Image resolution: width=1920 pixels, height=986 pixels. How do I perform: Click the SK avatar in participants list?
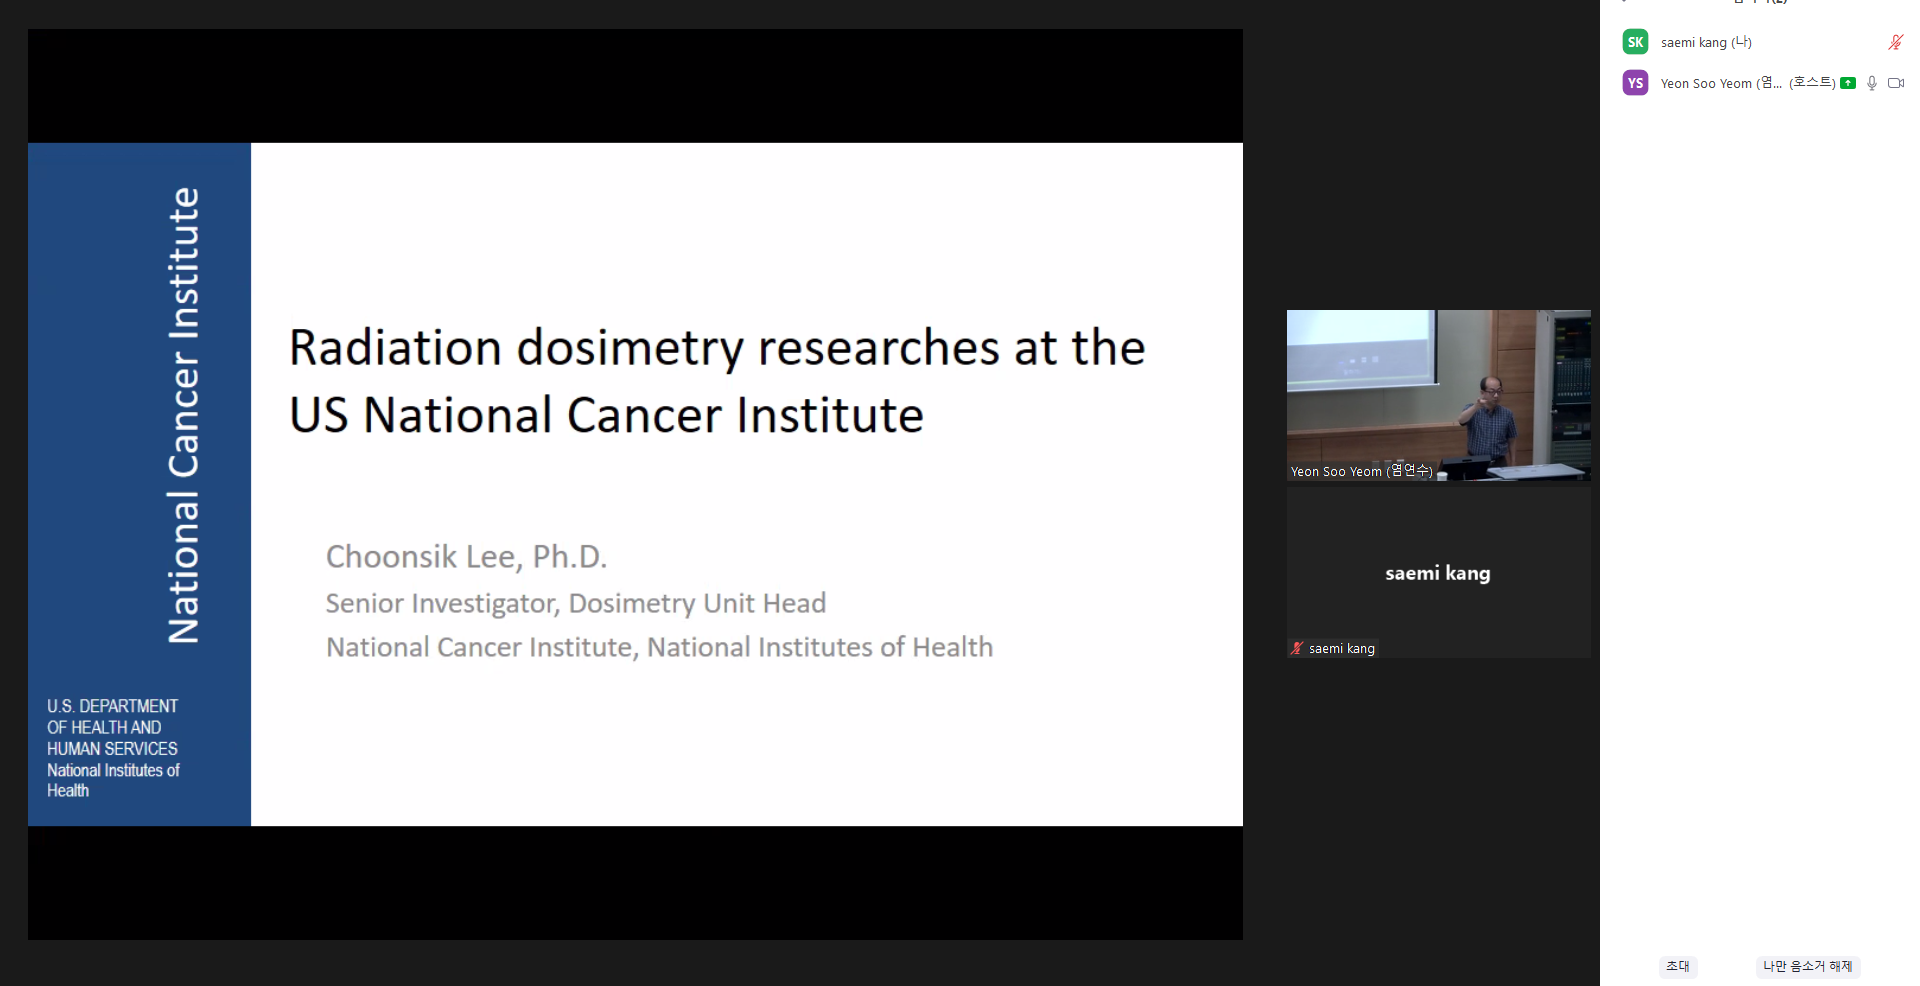[x=1635, y=42]
